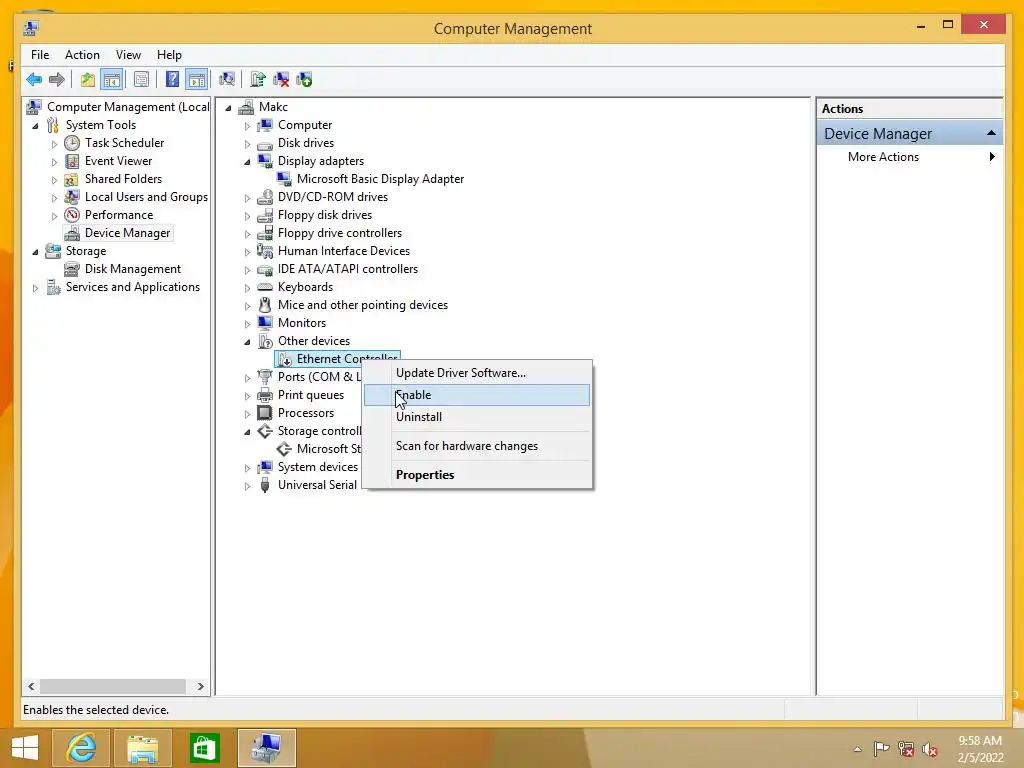Choose Scan for hardware changes menu entry

coord(477,446)
